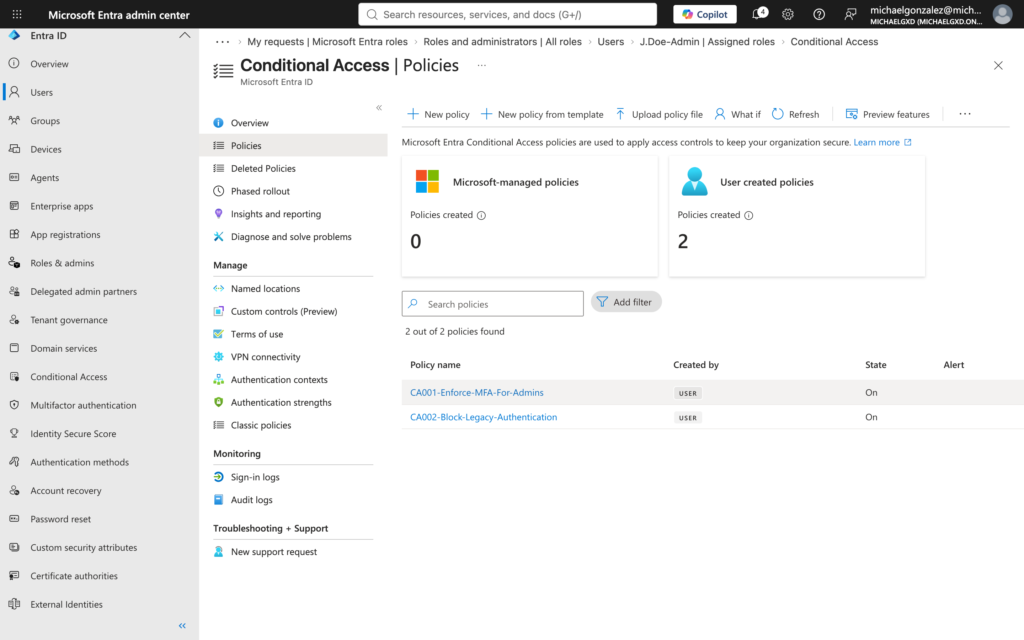Create a New policy
Image resolution: width=1024 pixels, height=640 pixels.
[x=438, y=114]
